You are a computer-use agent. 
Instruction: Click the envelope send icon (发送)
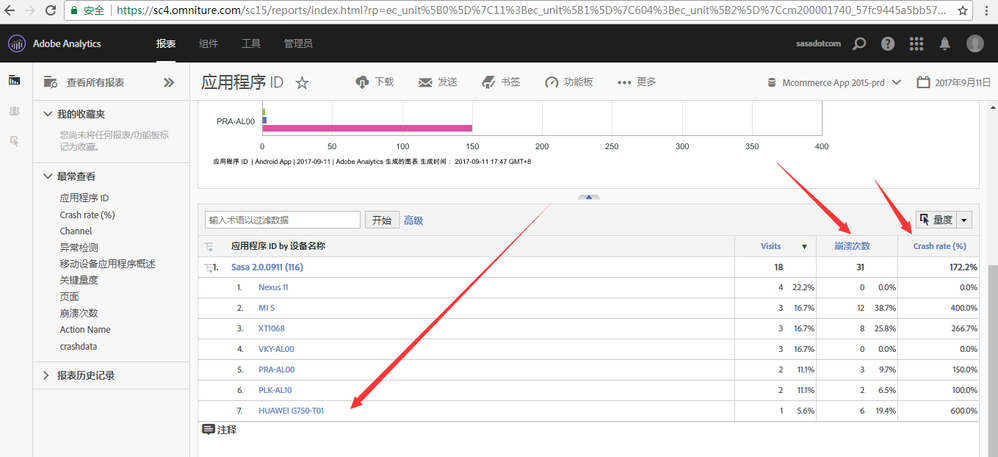coord(425,82)
